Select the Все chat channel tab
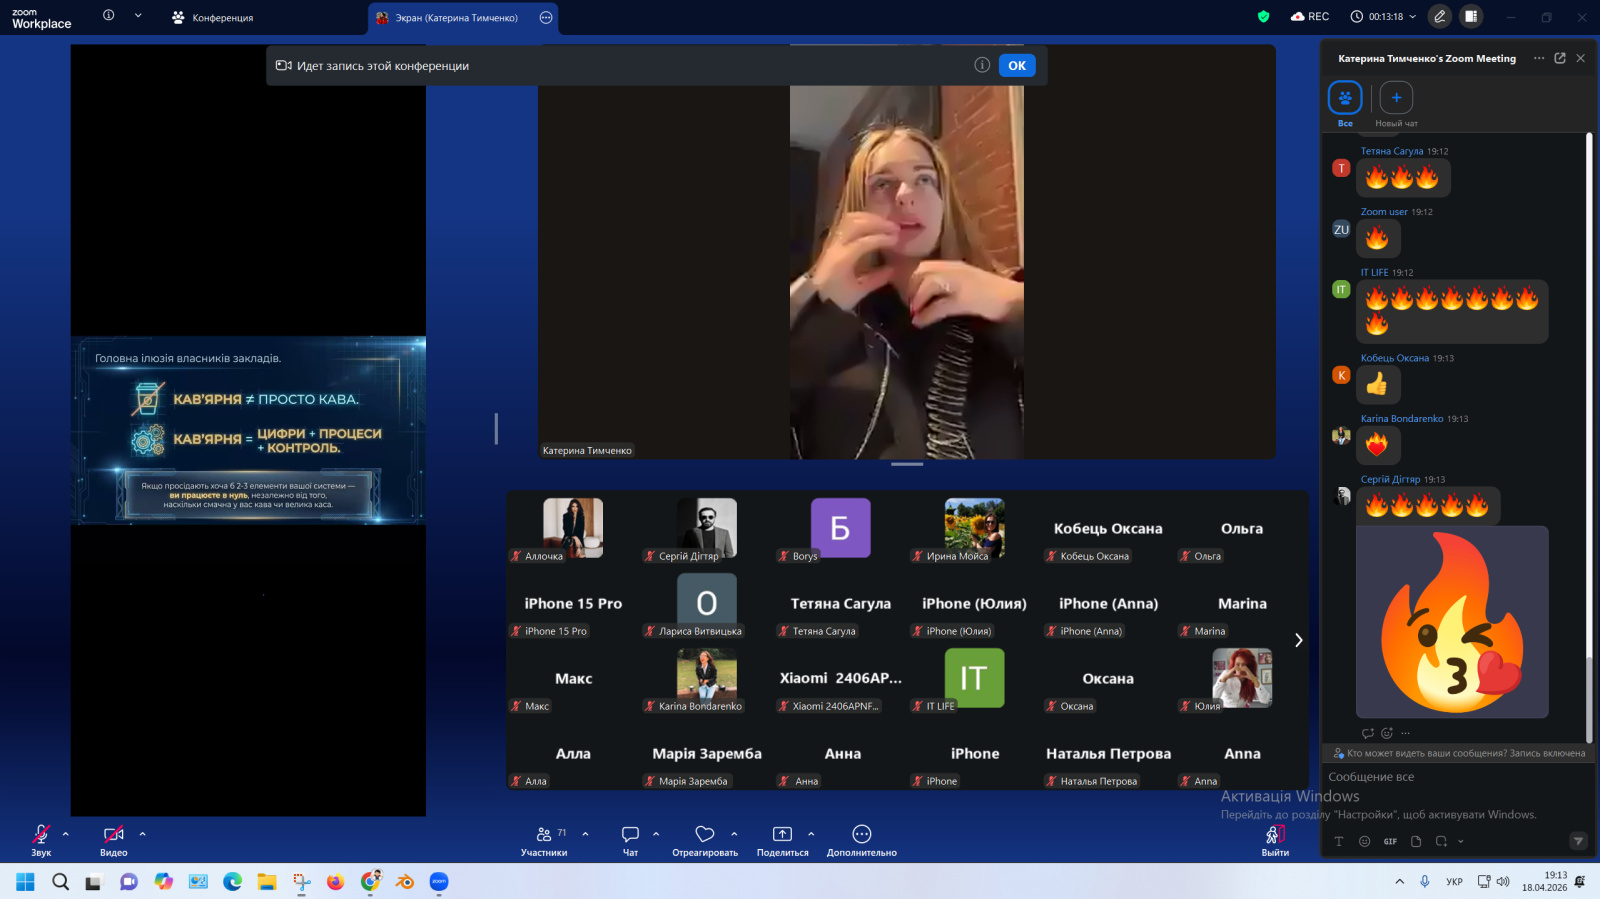Image resolution: width=1600 pixels, height=899 pixels. (x=1345, y=99)
